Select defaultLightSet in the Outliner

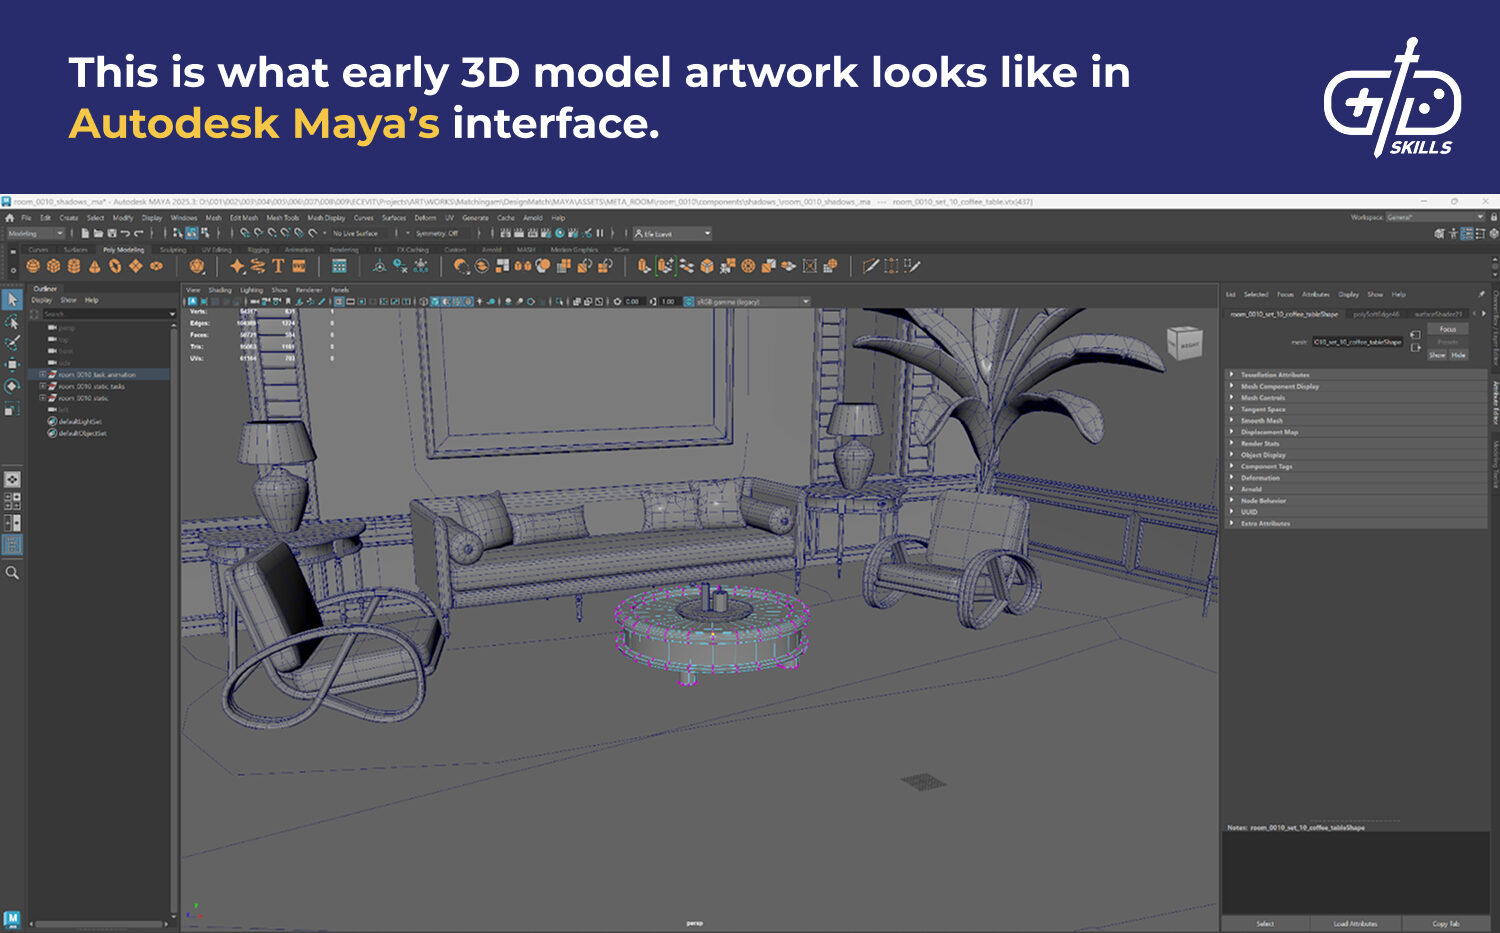[82, 422]
